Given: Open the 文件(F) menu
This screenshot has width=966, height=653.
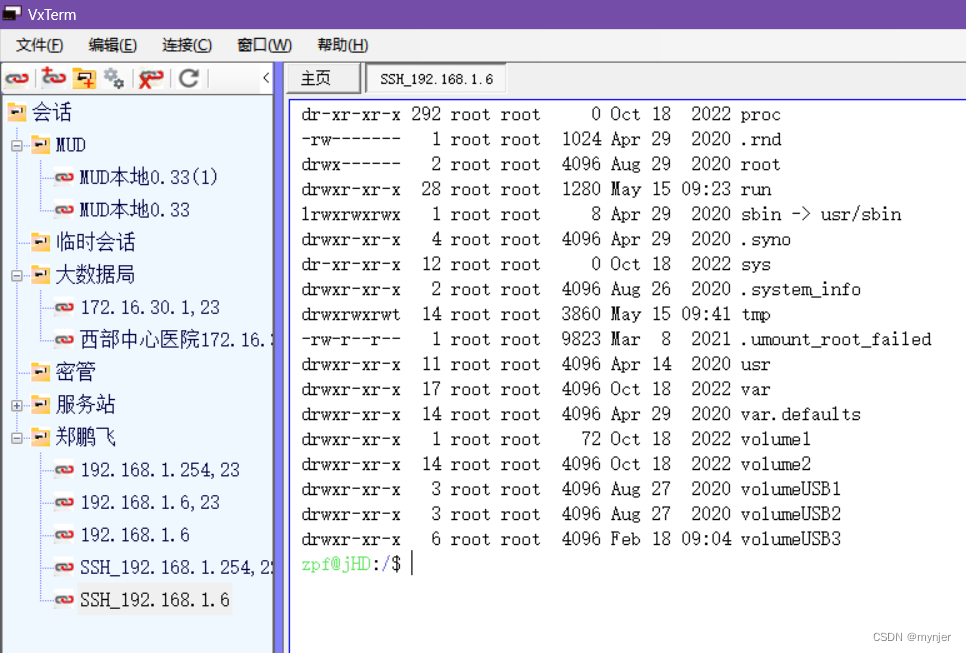Looking at the screenshot, I should [x=39, y=45].
